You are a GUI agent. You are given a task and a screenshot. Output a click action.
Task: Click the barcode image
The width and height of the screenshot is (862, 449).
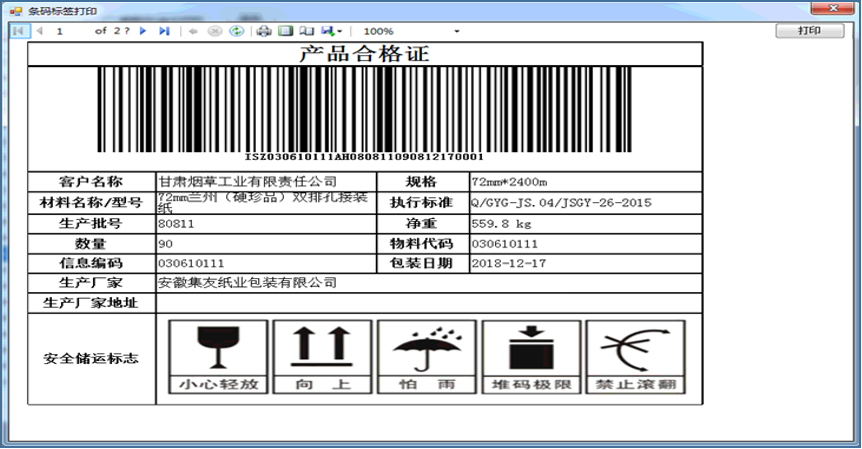[364, 109]
